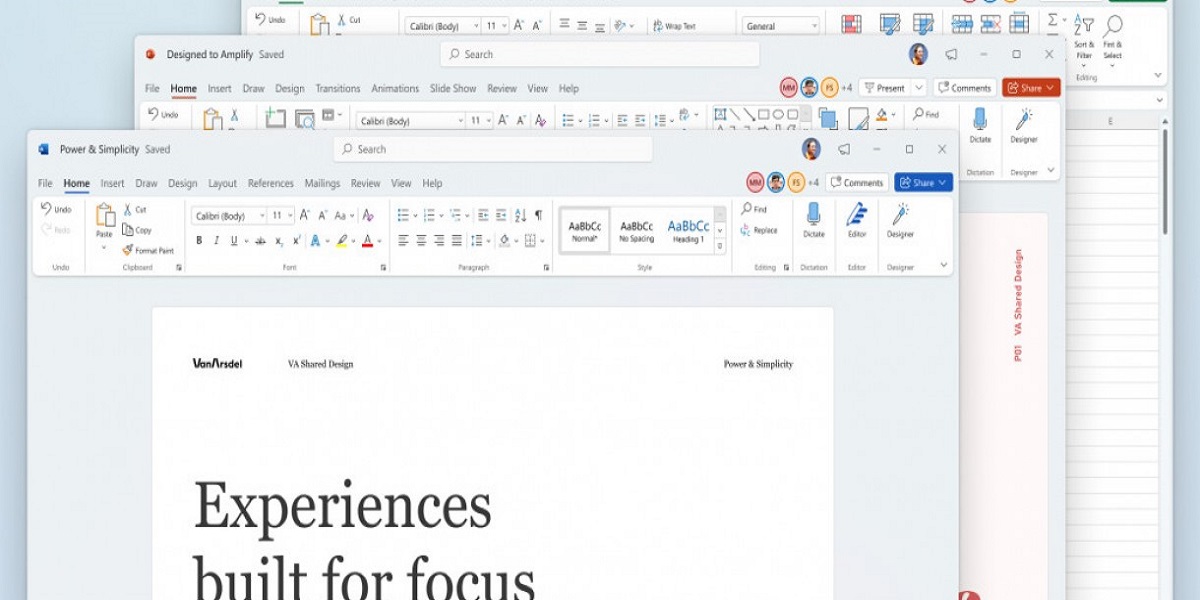The width and height of the screenshot is (1200, 600).
Task: Select the Format Painter tool
Action: pos(148,251)
